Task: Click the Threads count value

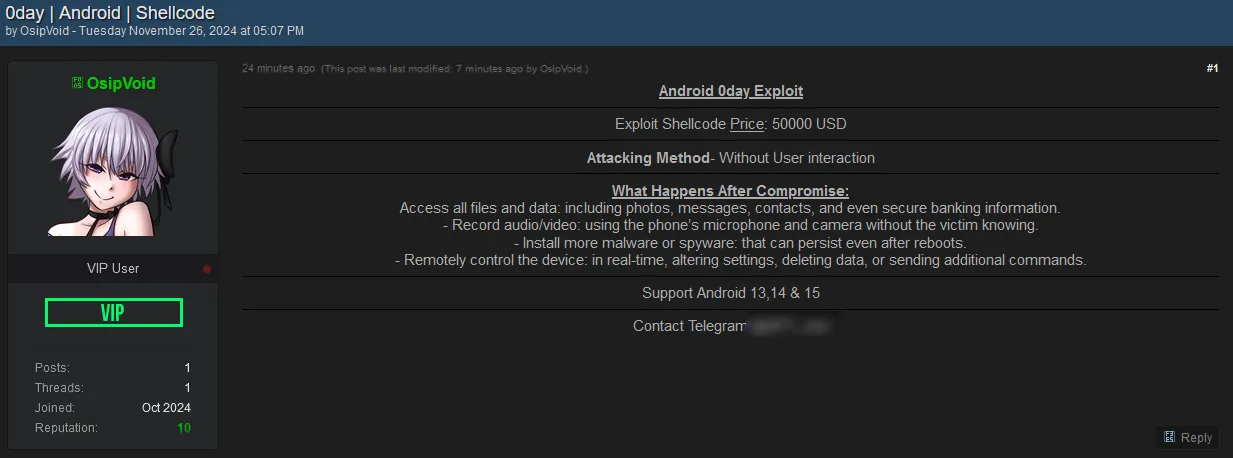Action: click(x=187, y=388)
